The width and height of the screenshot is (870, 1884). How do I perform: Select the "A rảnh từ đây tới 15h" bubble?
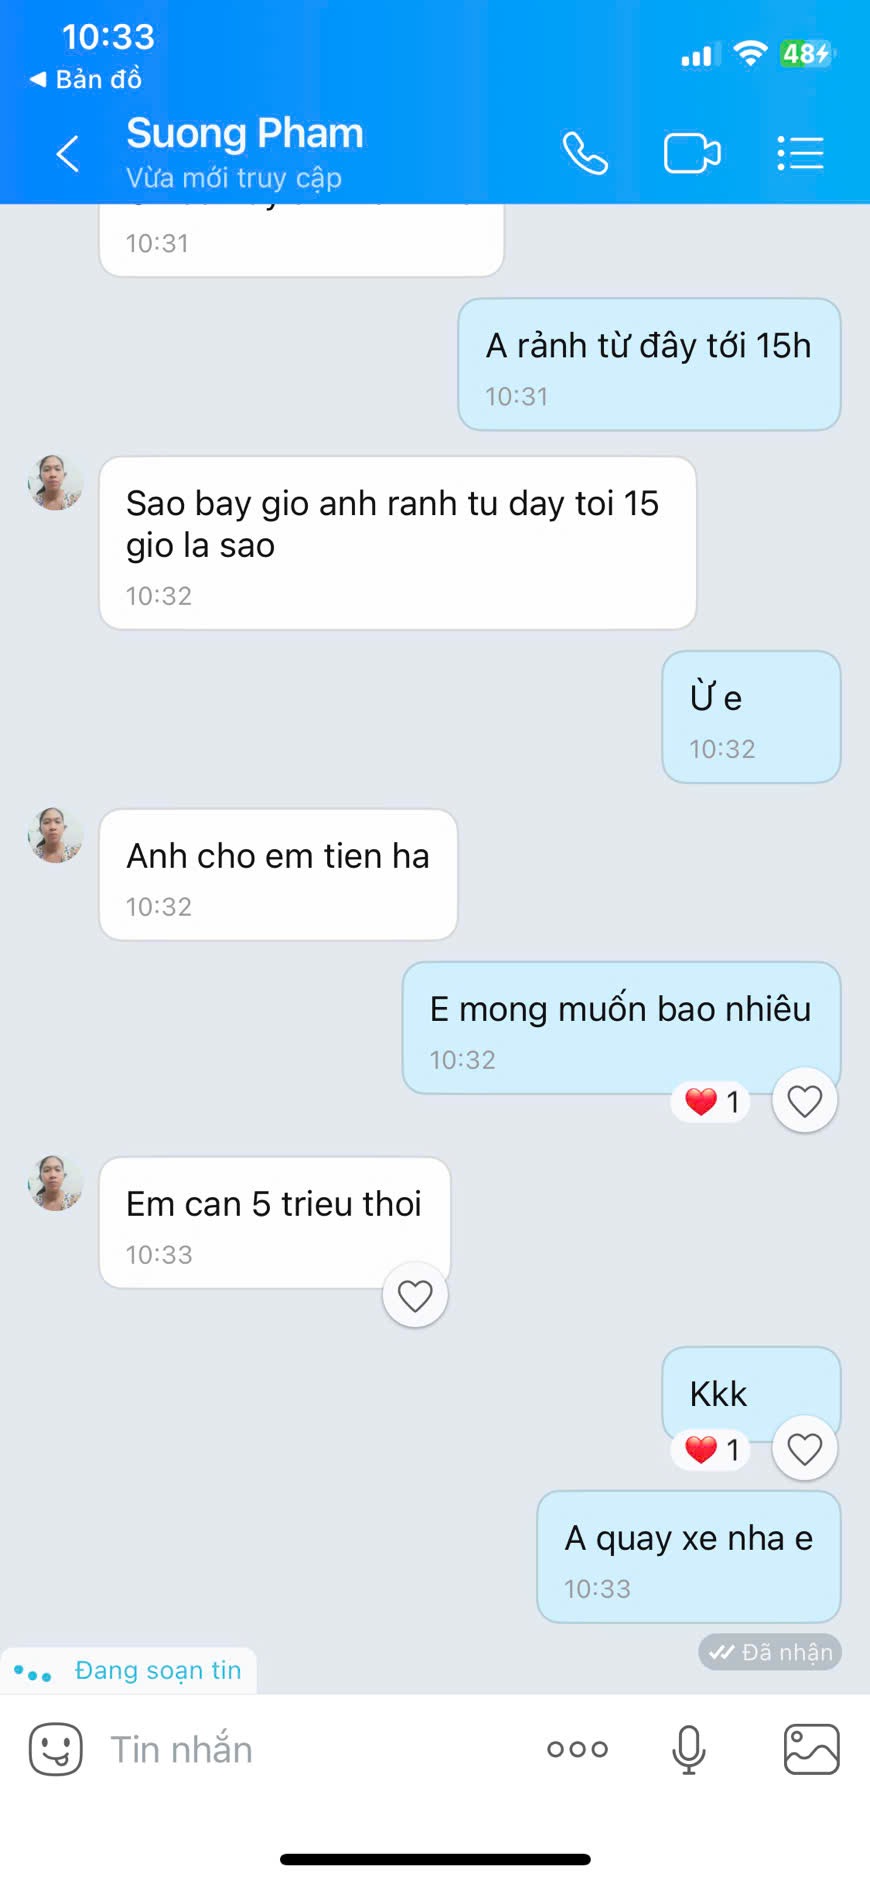click(x=649, y=364)
